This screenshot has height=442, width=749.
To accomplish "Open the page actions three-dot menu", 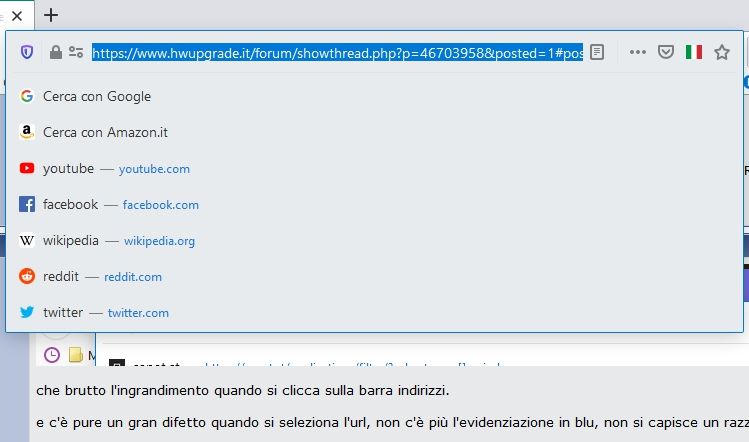I will pyautogui.click(x=638, y=52).
